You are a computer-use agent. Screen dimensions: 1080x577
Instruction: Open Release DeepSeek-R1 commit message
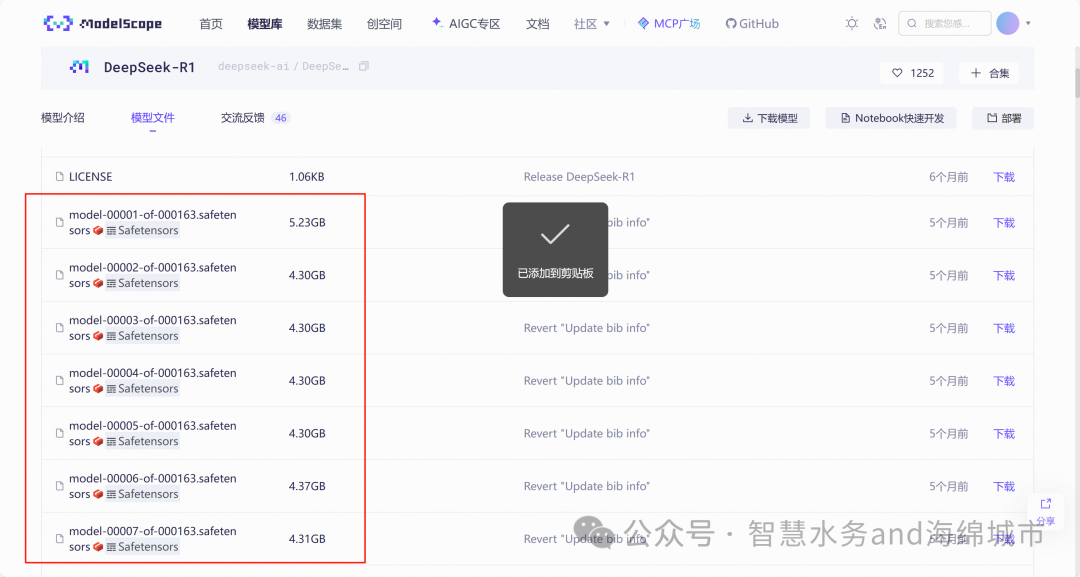579,177
